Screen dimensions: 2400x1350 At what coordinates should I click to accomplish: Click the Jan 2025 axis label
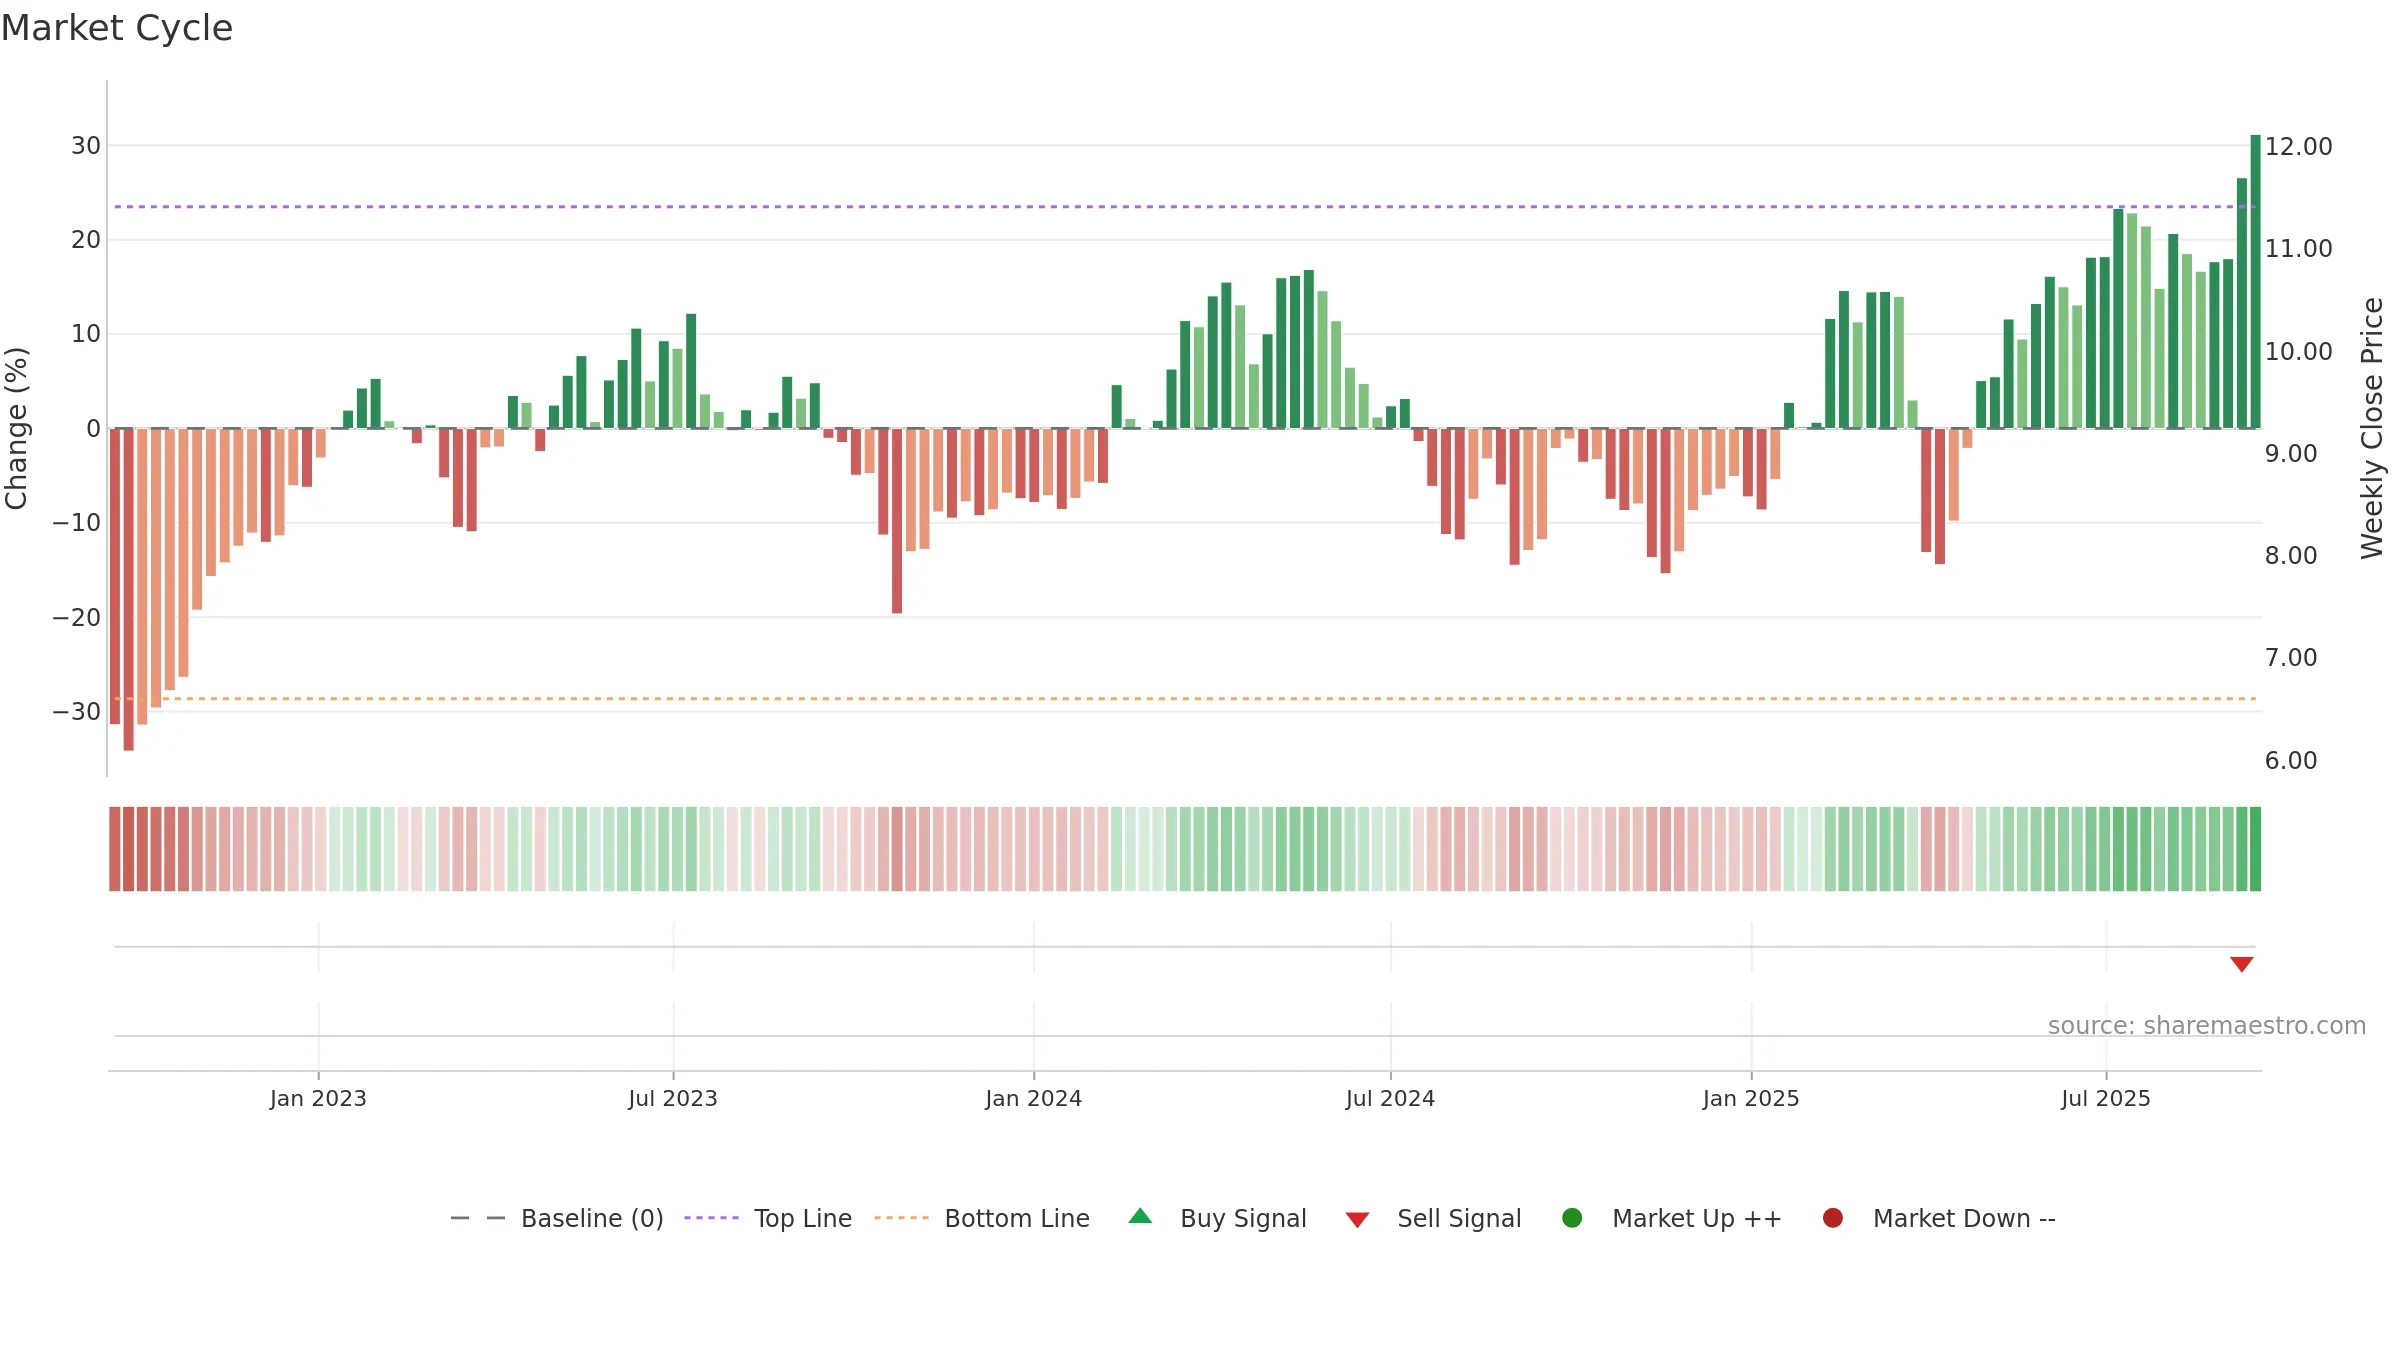click(x=1751, y=1099)
